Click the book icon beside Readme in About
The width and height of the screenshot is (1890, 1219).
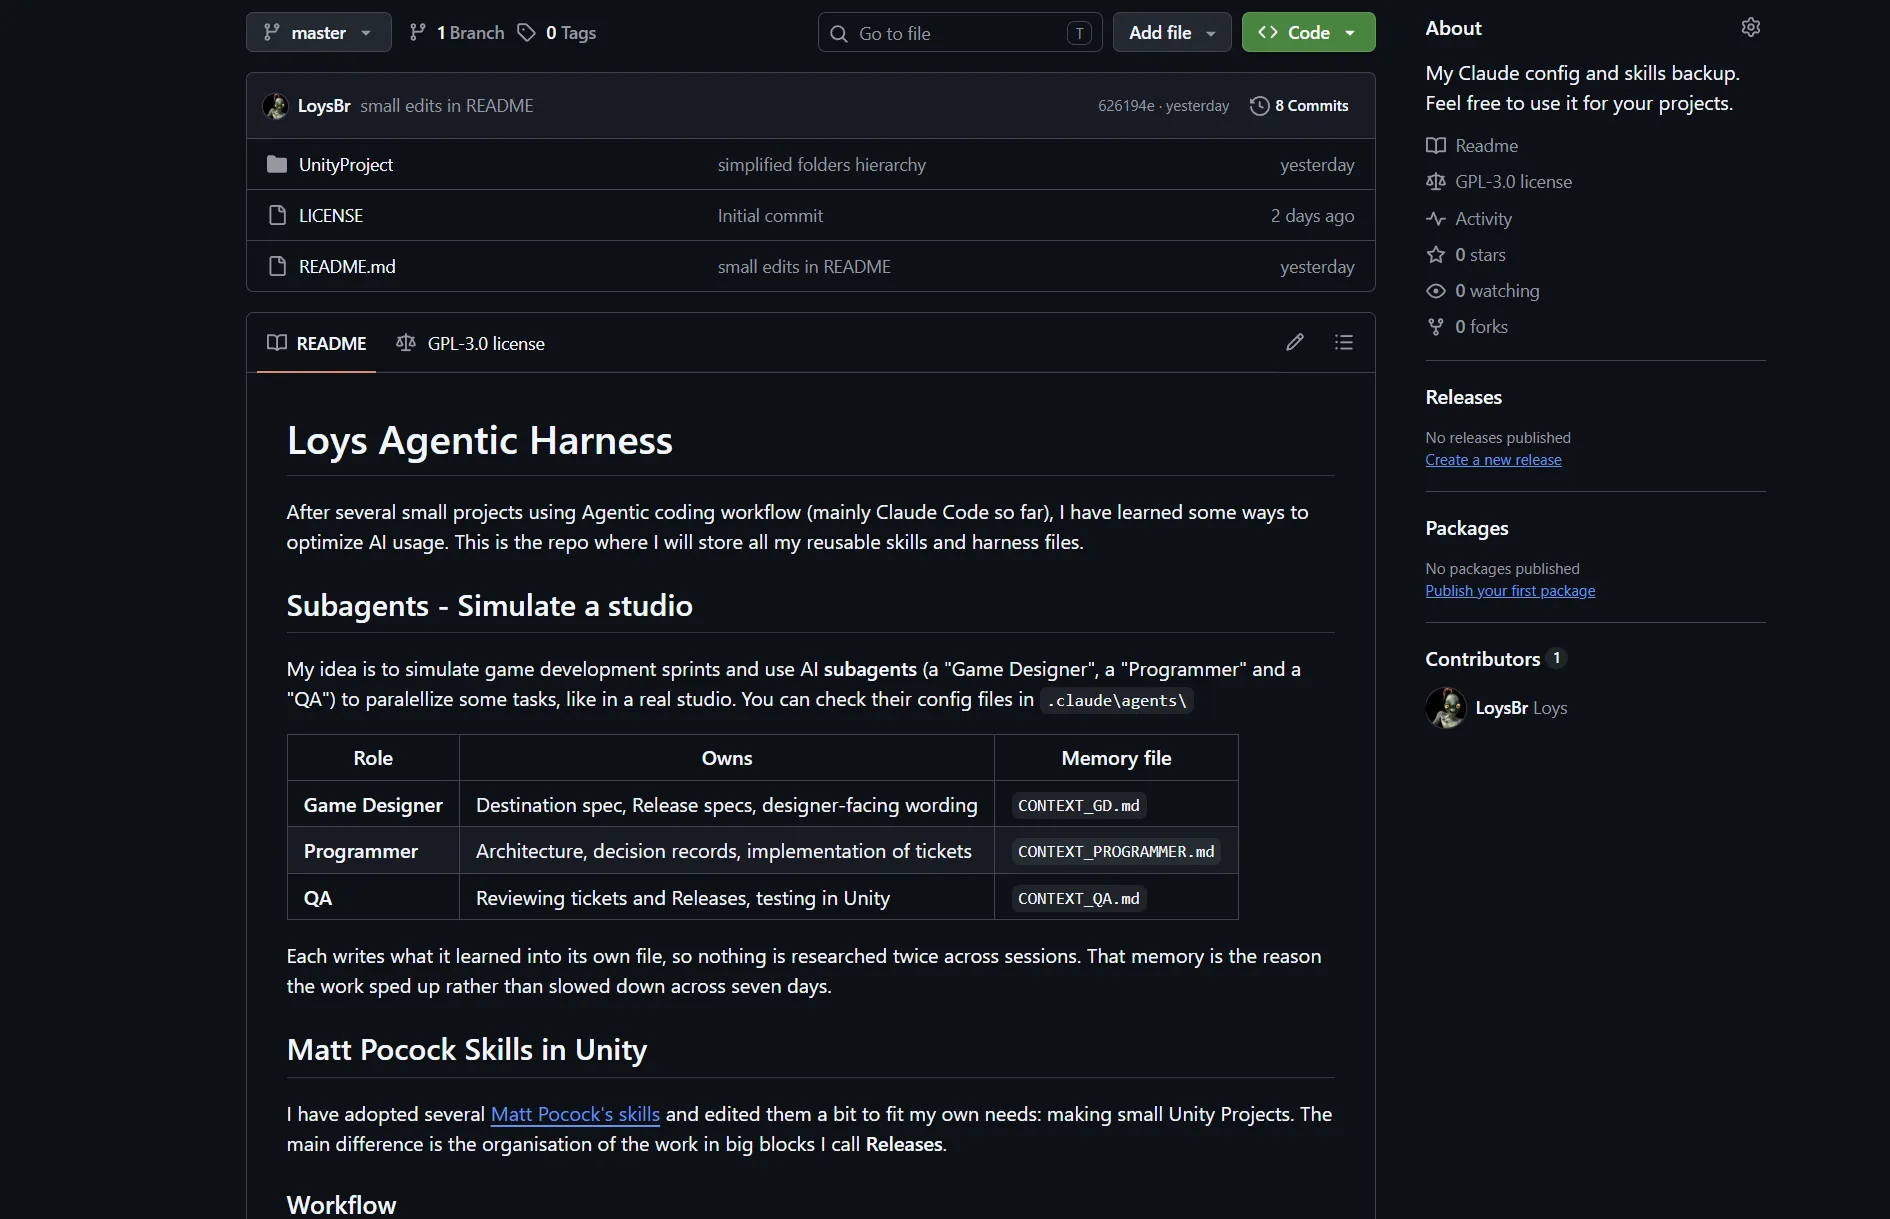tap(1436, 146)
